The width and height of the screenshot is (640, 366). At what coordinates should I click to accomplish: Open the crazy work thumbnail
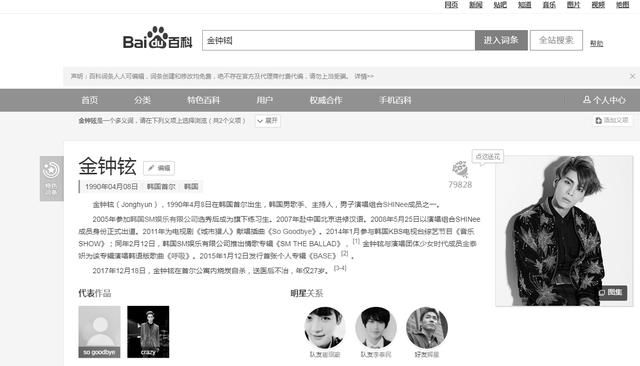[x=148, y=332]
